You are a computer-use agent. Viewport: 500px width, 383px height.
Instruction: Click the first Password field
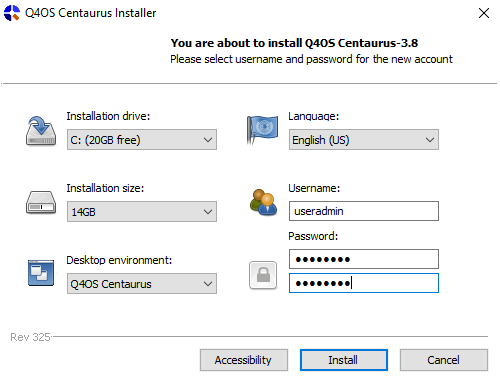point(364,259)
